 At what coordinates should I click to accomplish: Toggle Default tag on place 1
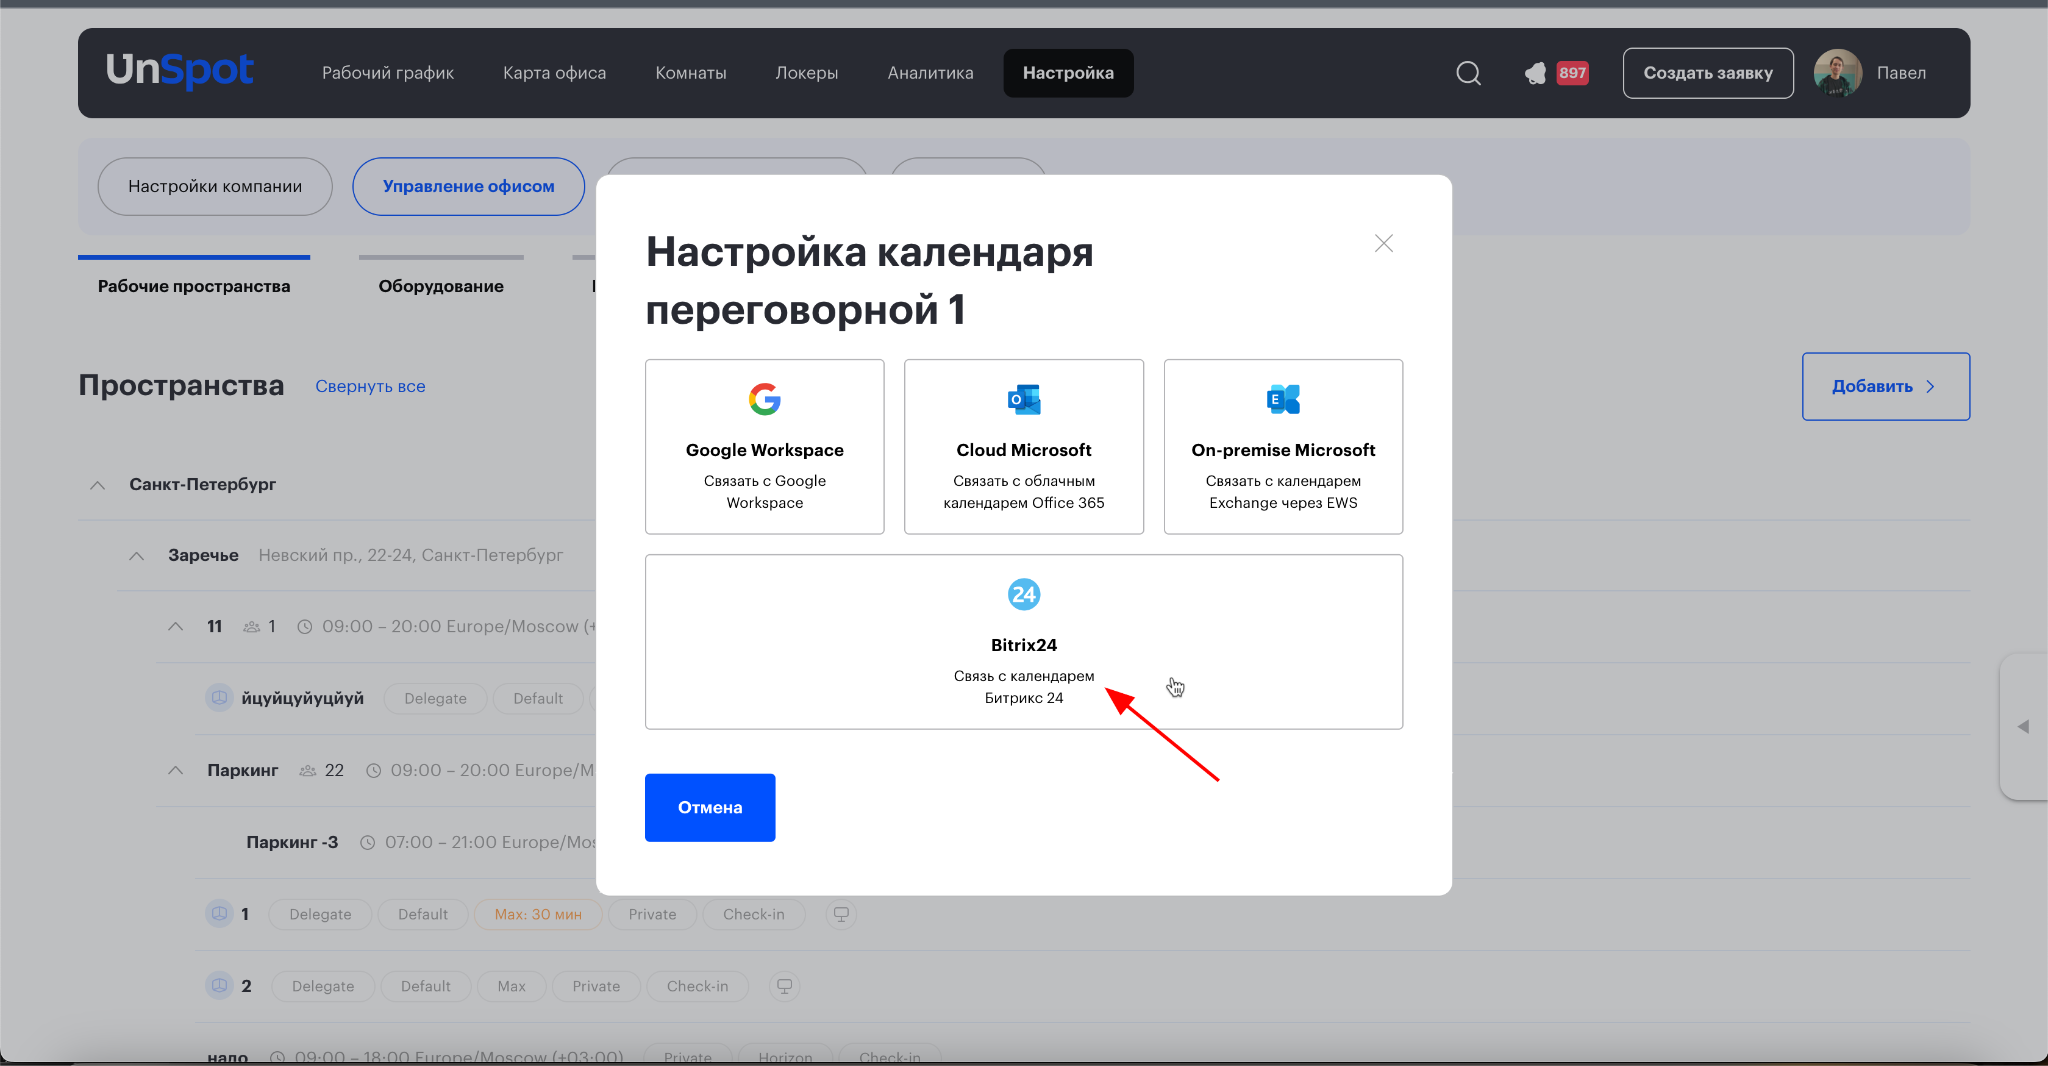click(423, 915)
